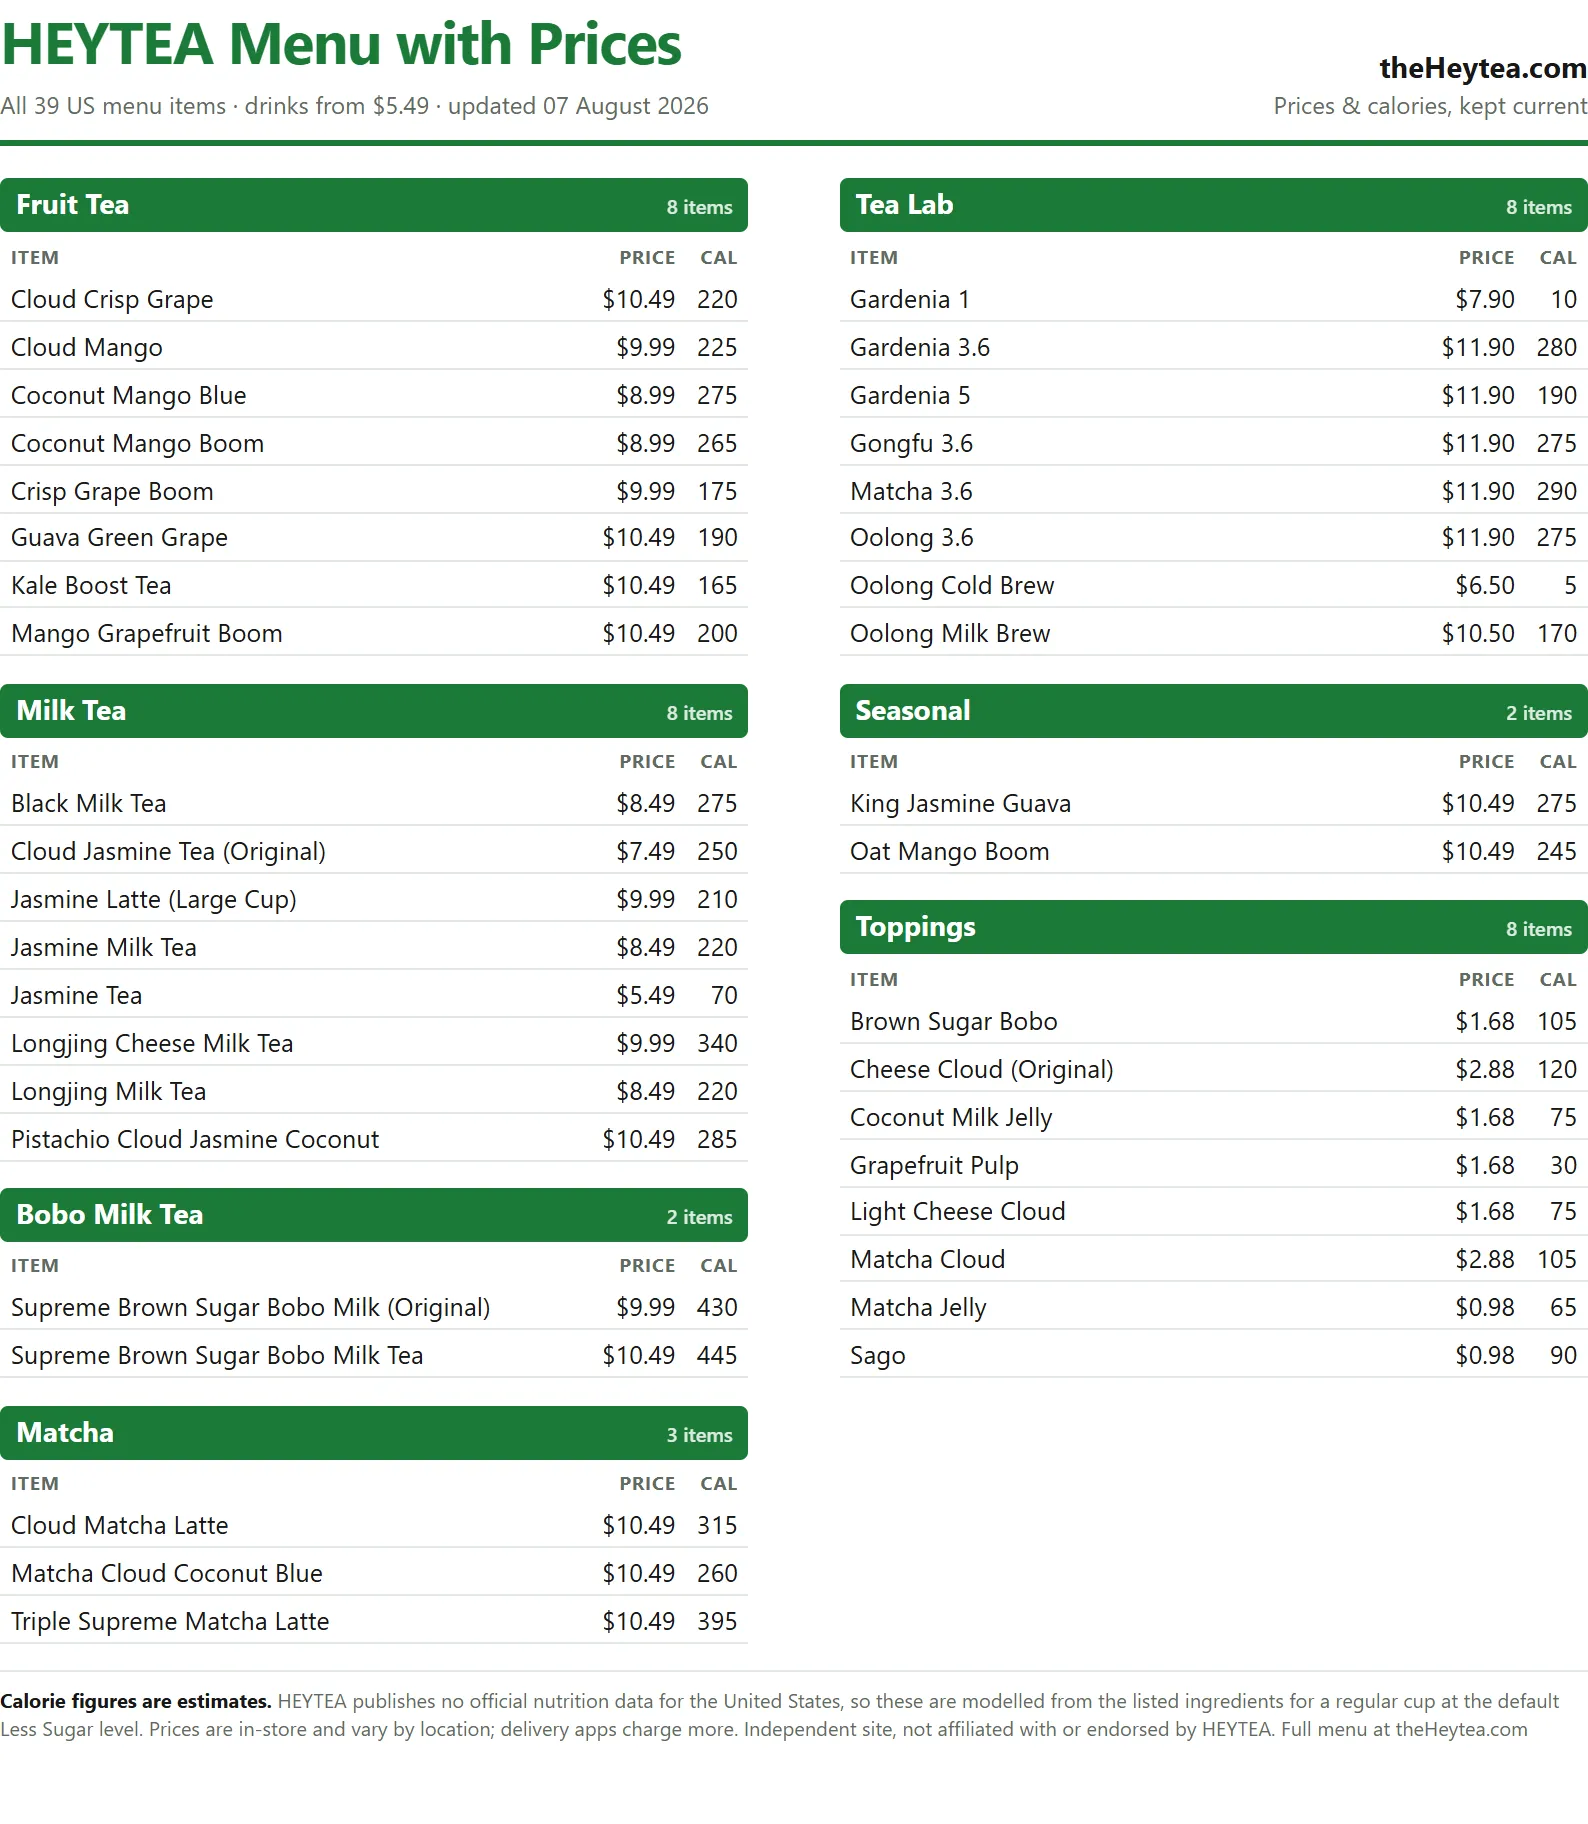
Task: Click Supreme Brown Sugar Bobo Milk Tea
Action: (374, 1355)
